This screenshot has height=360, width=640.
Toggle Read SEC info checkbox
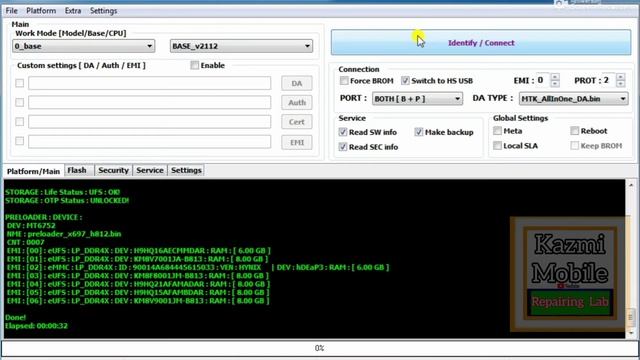coord(343,147)
